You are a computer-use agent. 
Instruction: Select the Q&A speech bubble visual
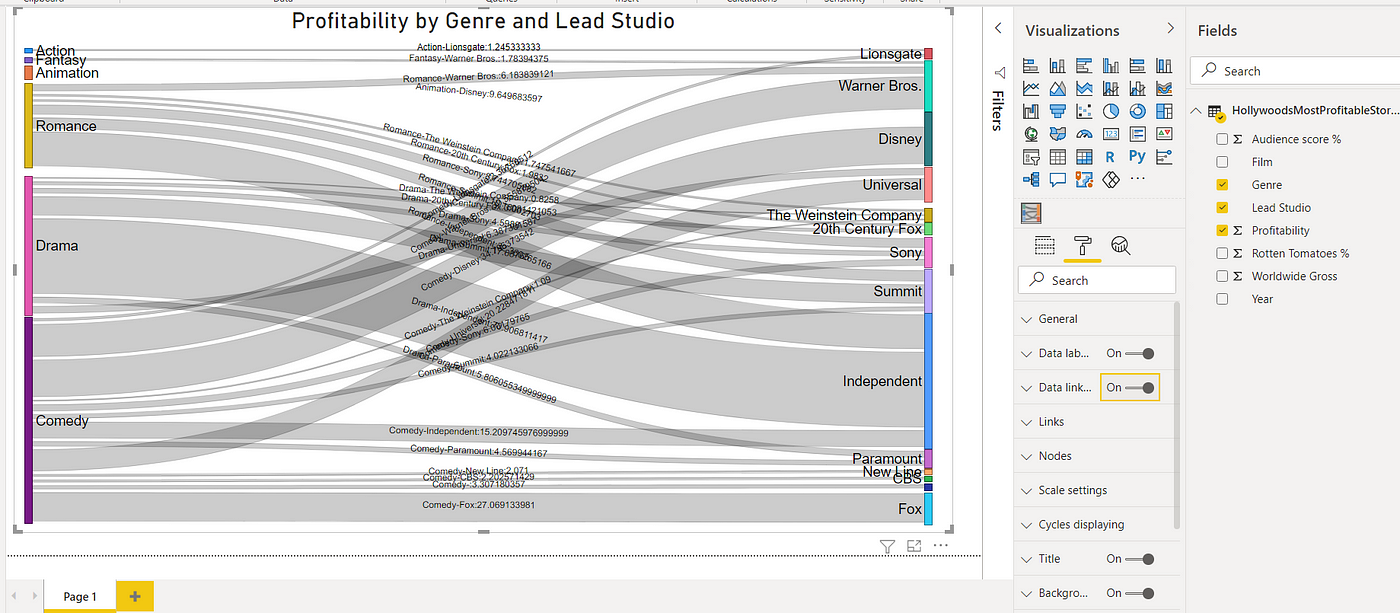(x=1057, y=180)
